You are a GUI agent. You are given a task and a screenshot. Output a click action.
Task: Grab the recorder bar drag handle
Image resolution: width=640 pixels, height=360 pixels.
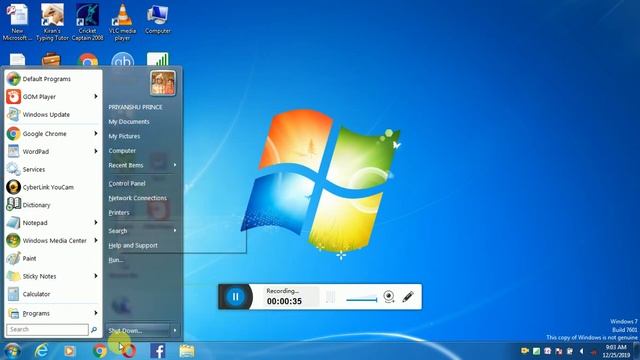[x=330, y=297]
